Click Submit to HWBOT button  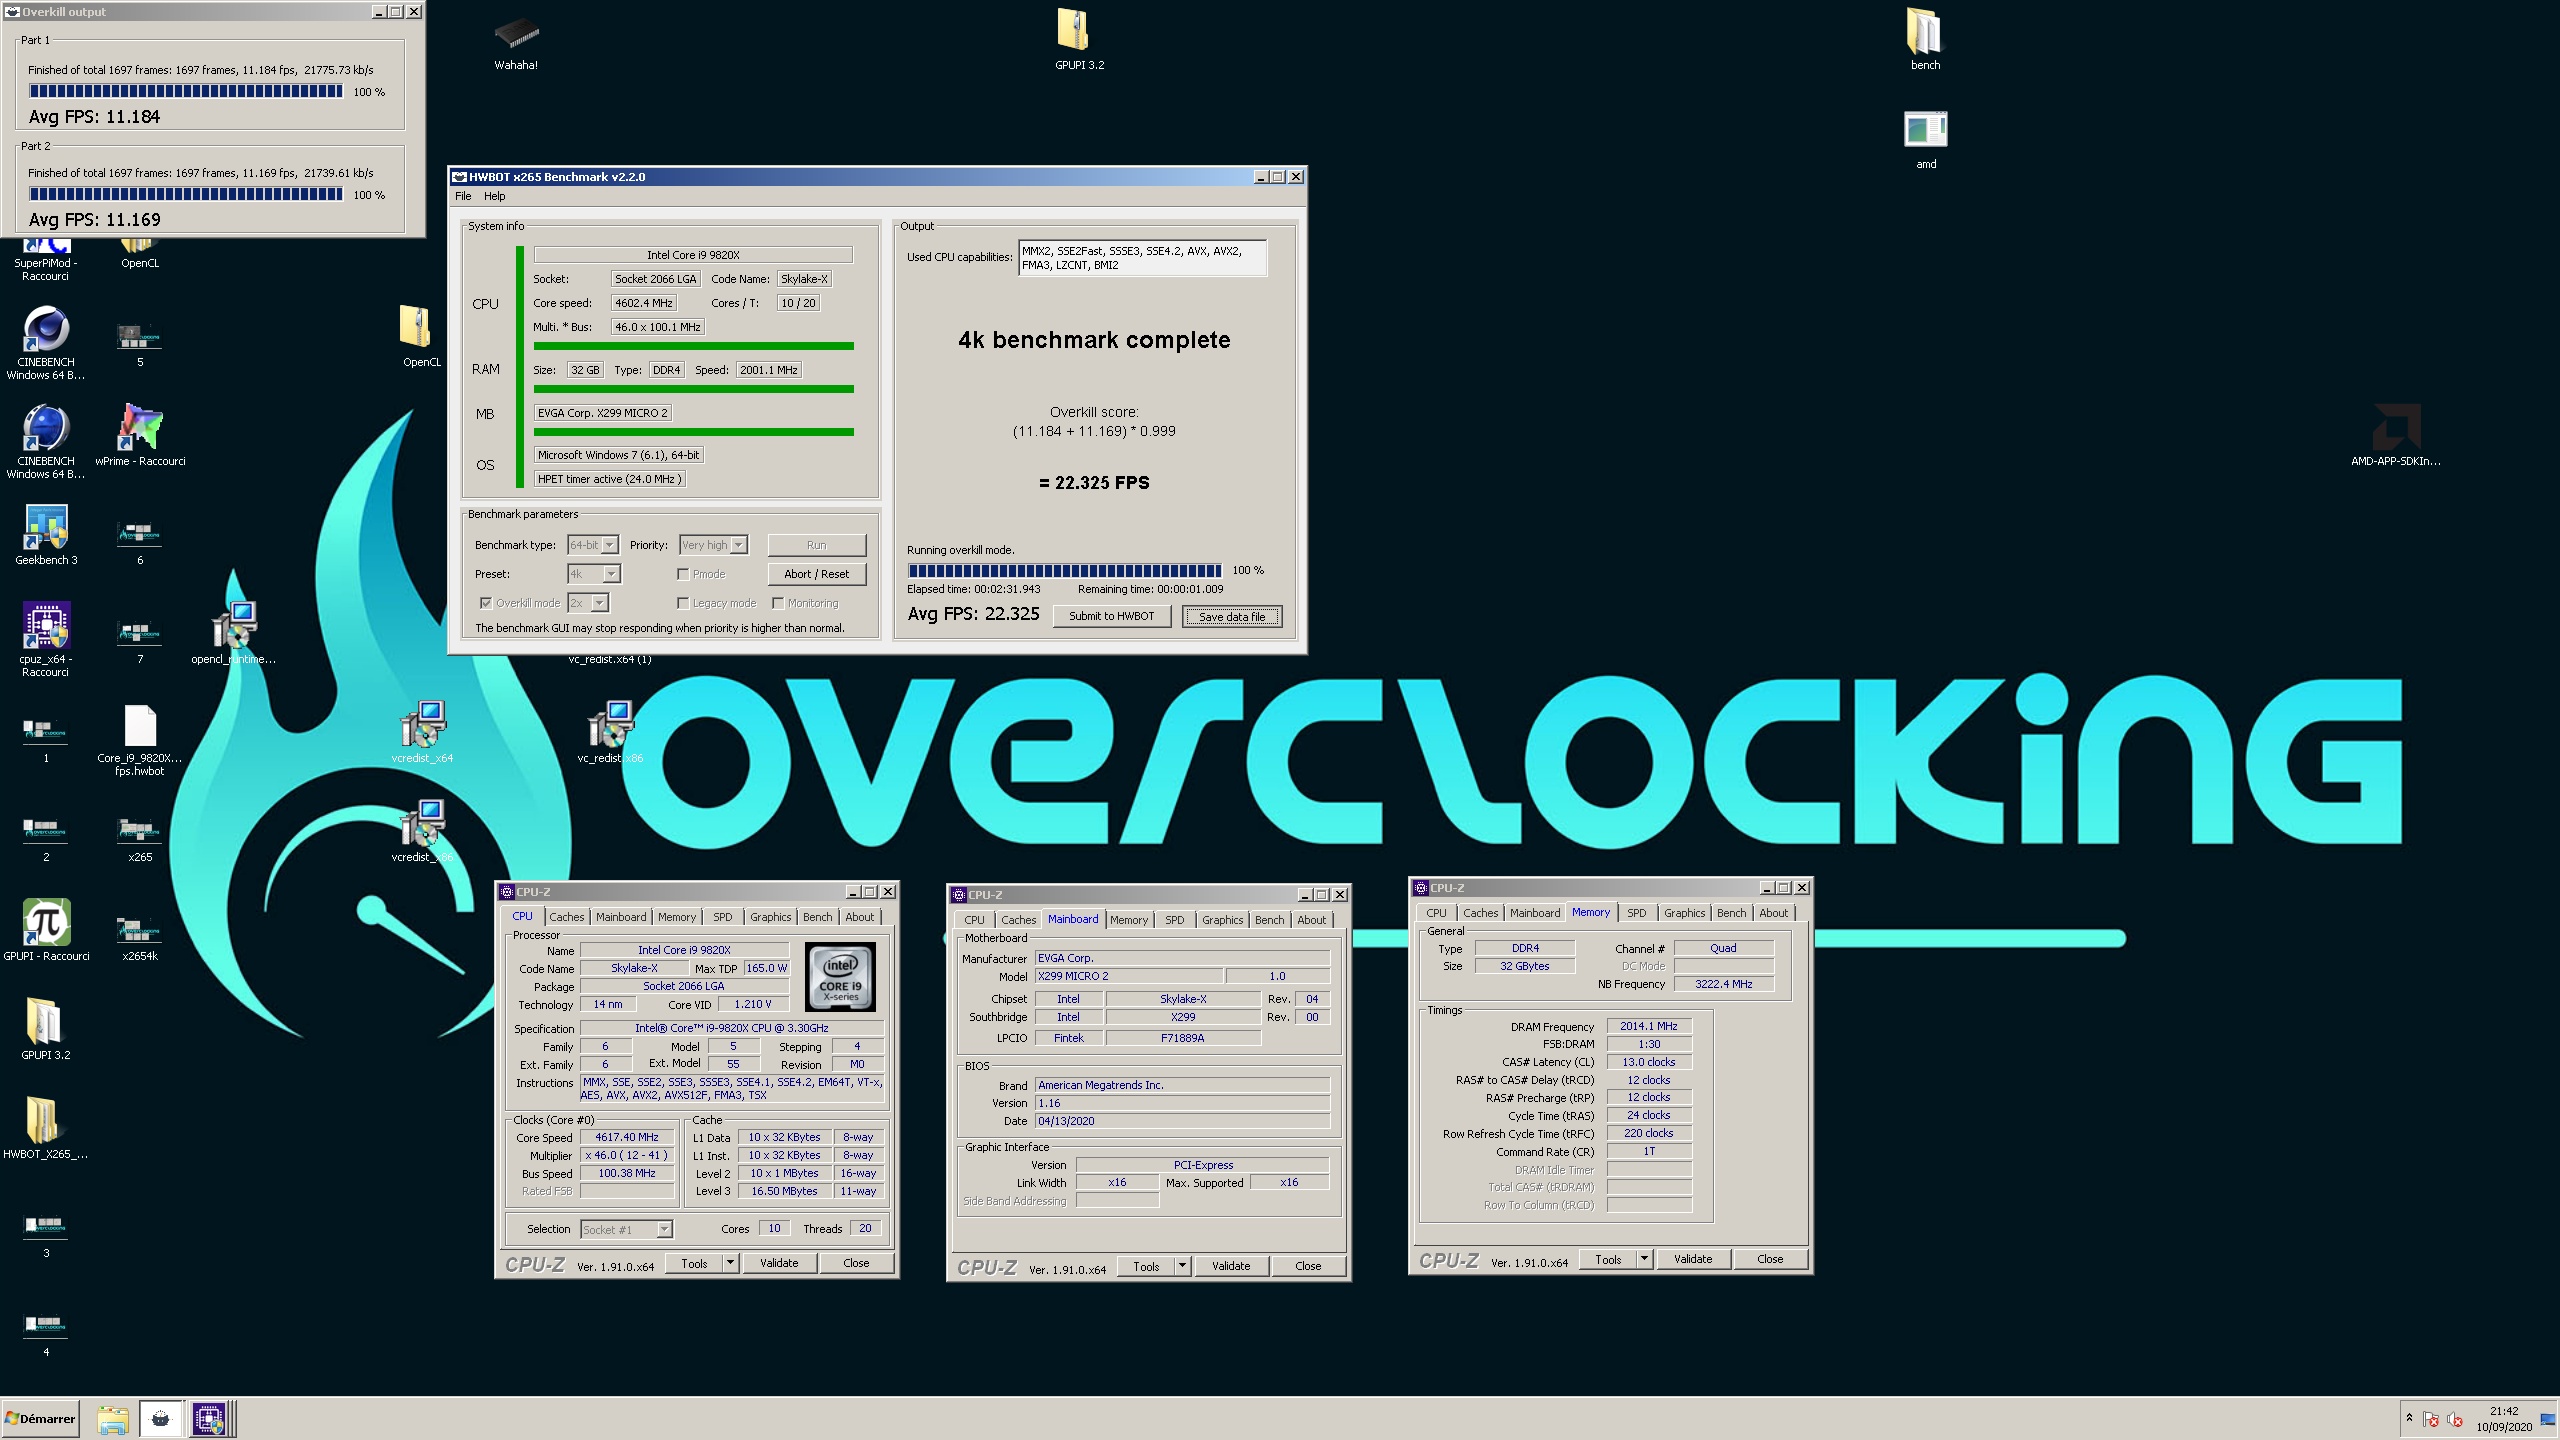(1112, 616)
